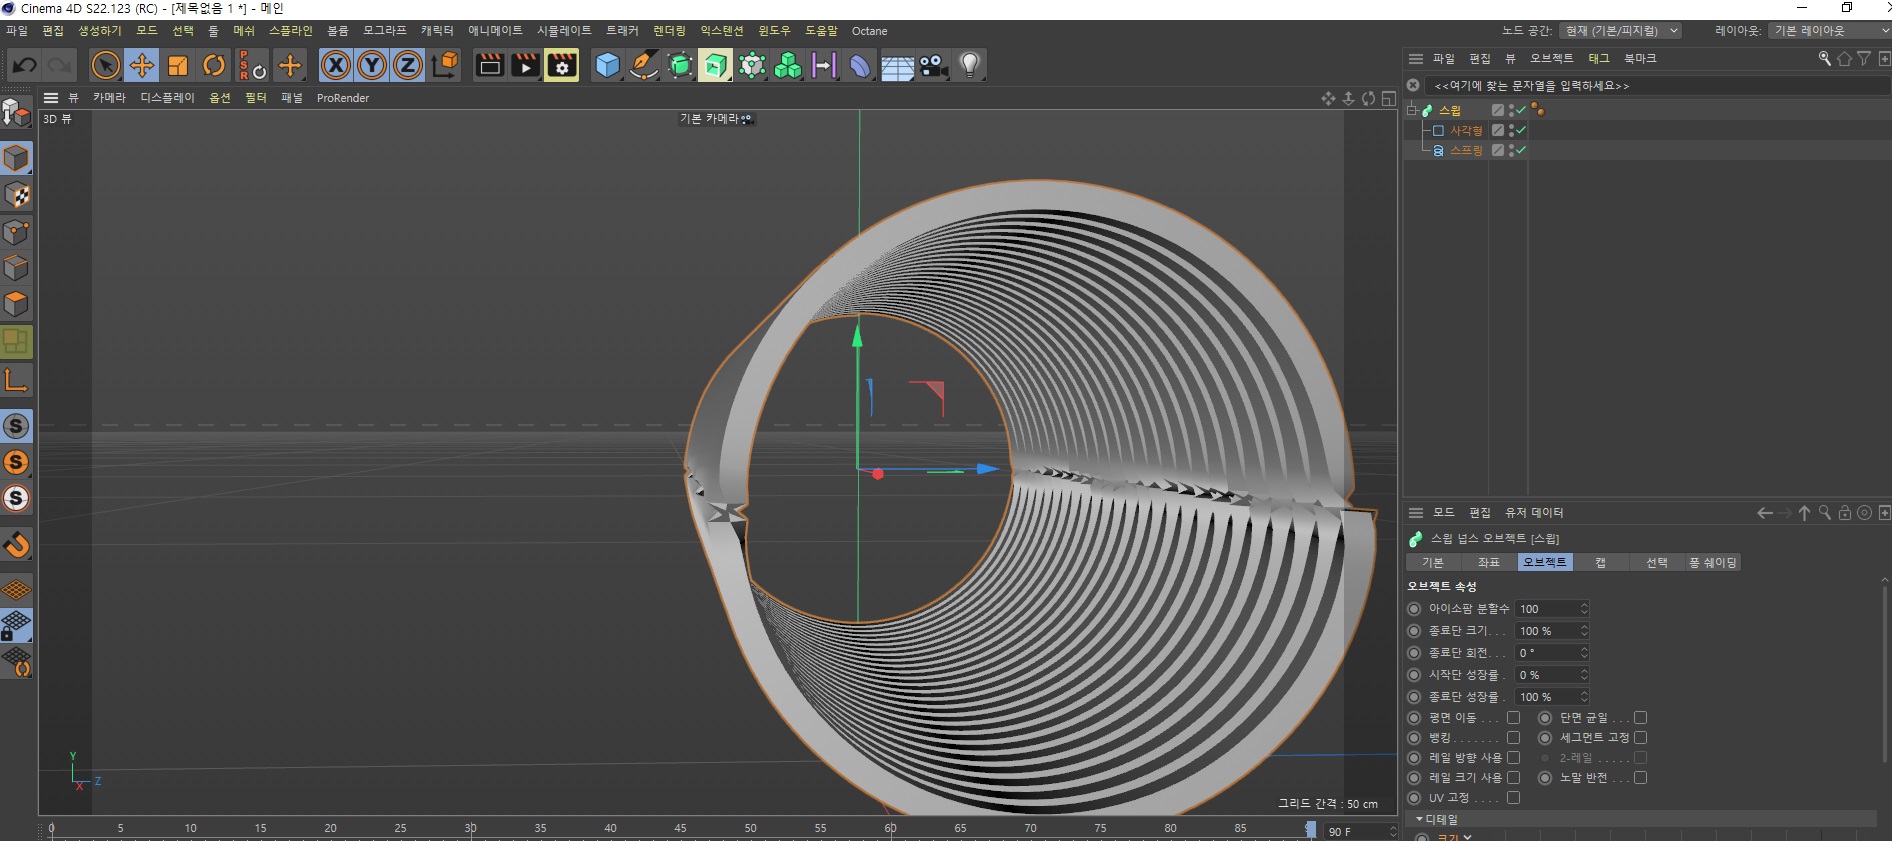Add a Light bulb object
1892x841 pixels.
[969, 66]
